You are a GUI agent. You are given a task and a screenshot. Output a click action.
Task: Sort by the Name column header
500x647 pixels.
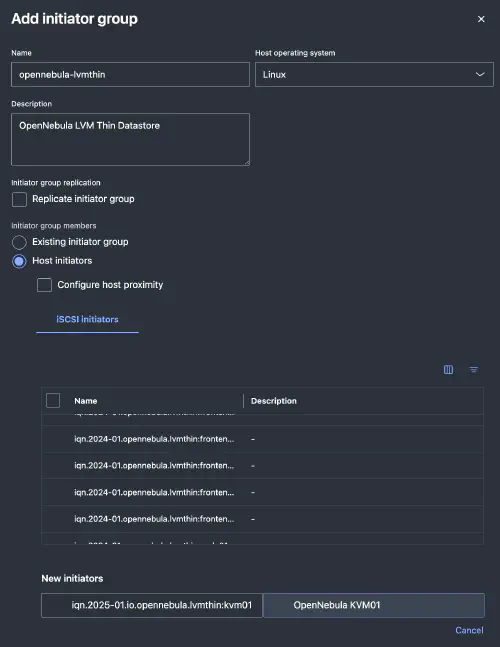tap(86, 401)
